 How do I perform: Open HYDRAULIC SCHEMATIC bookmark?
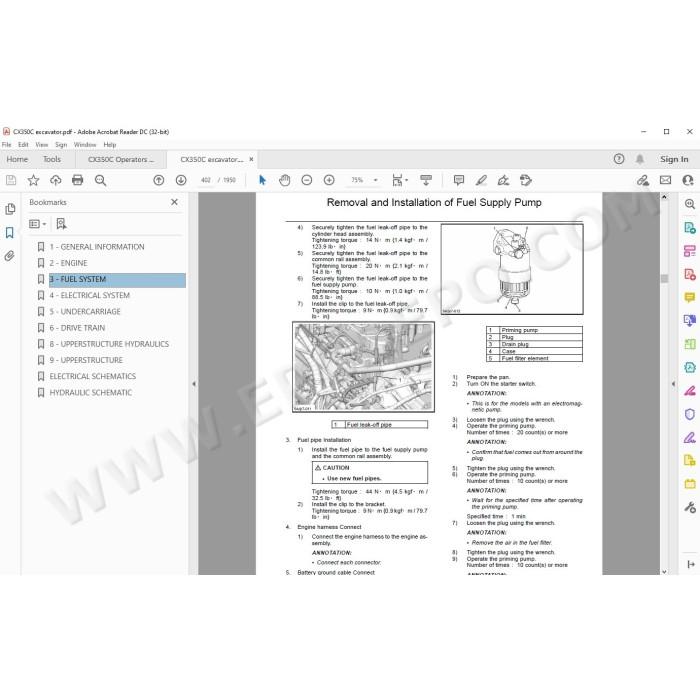[x=91, y=393]
